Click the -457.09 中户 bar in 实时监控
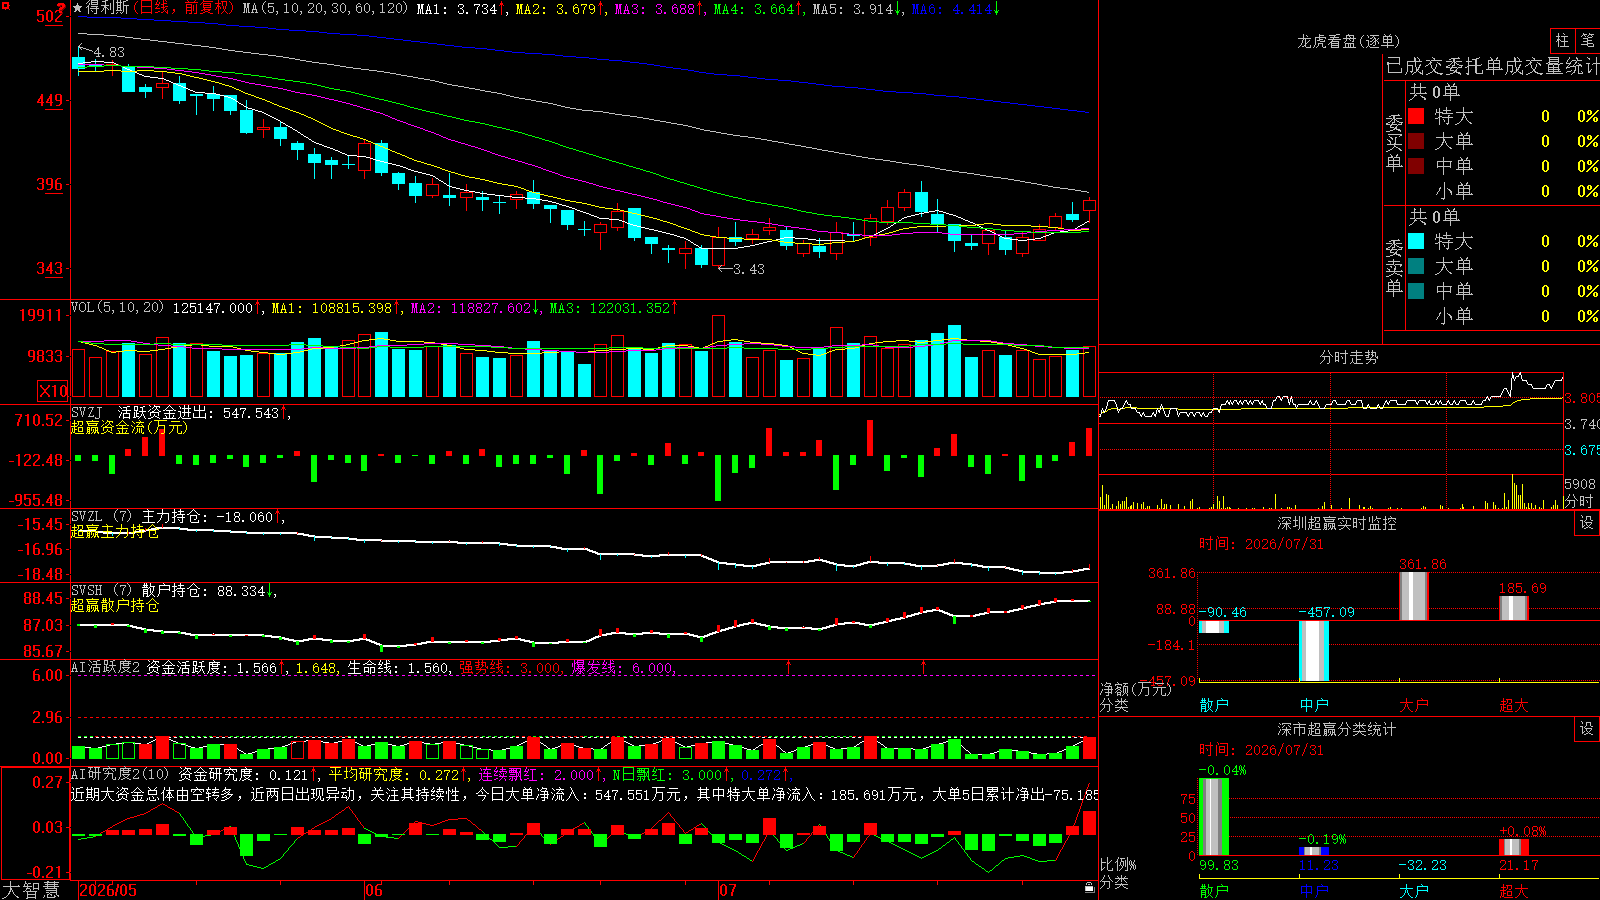The image size is (1600, 900). point(1314,651)
